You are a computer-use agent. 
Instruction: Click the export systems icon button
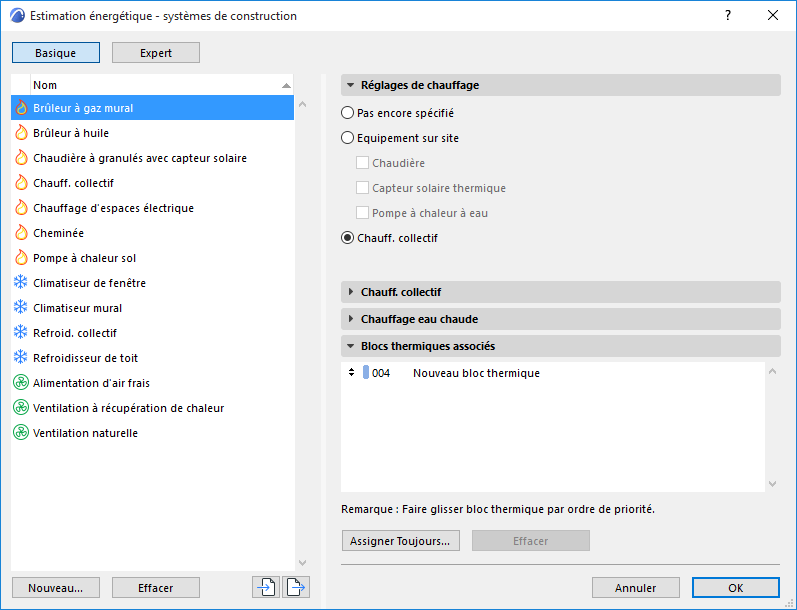(295, 587)
